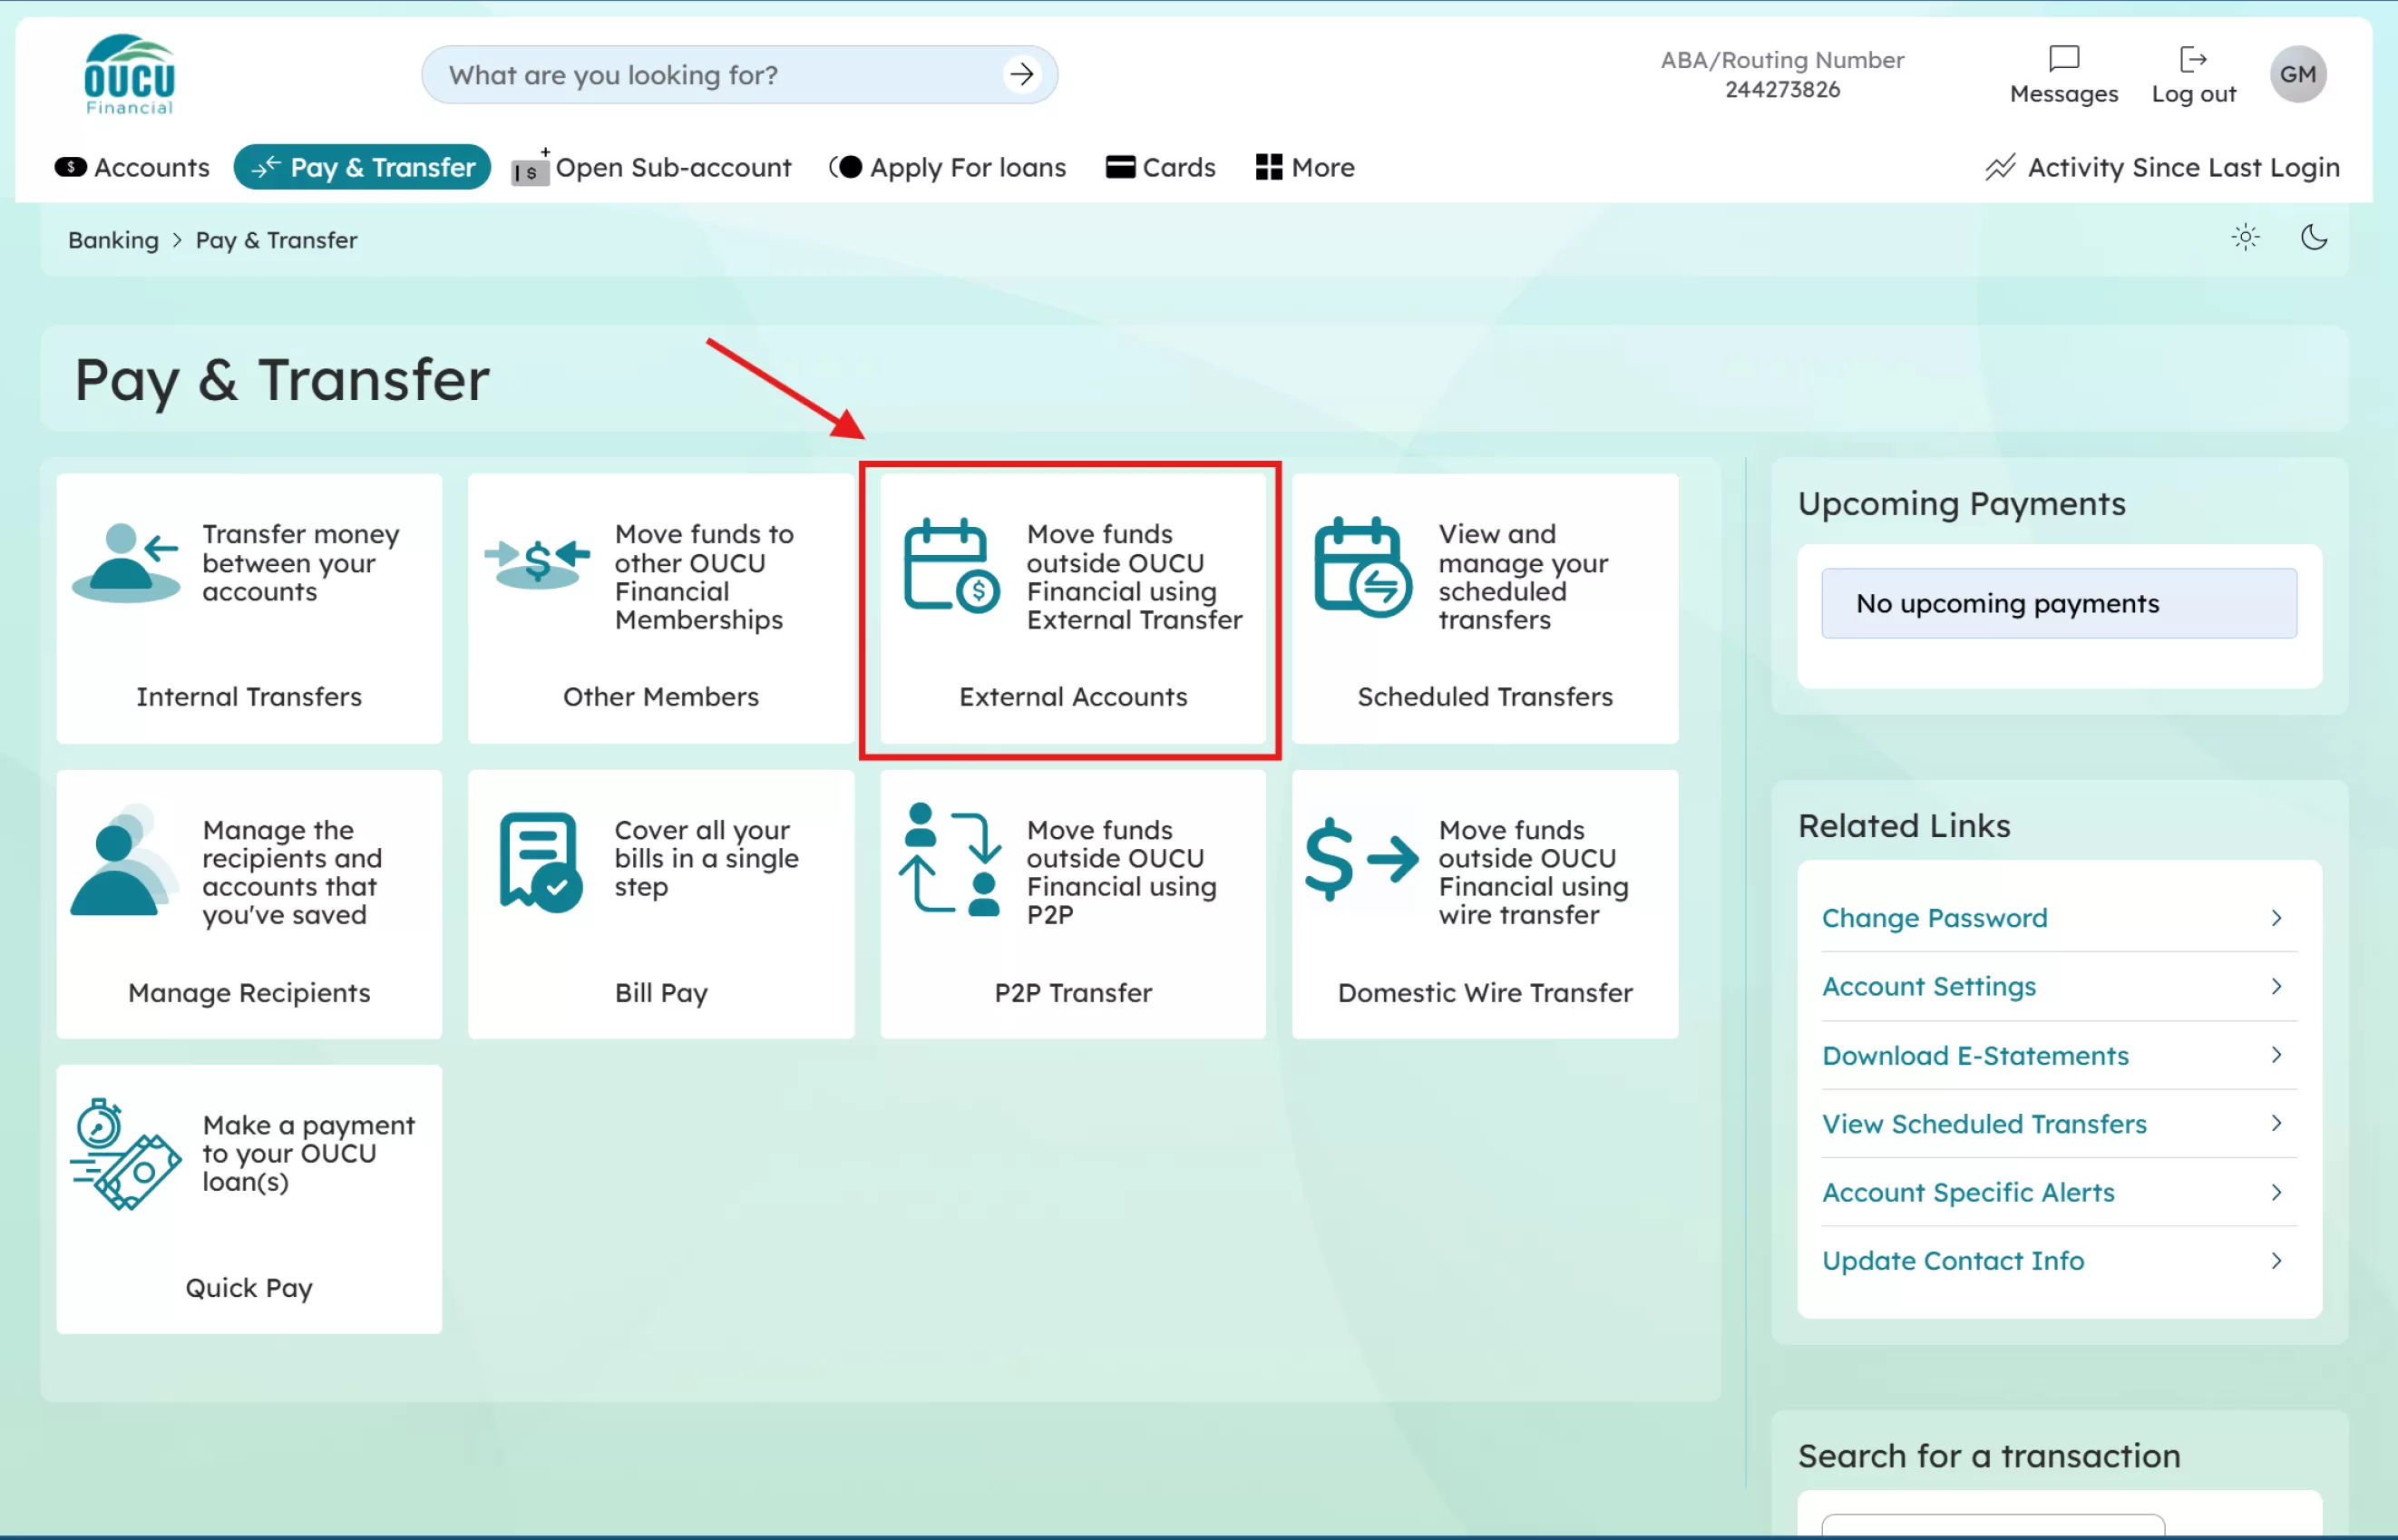Switch to light mode sun icon
2398x1540 pixels.
point(2245,237)
